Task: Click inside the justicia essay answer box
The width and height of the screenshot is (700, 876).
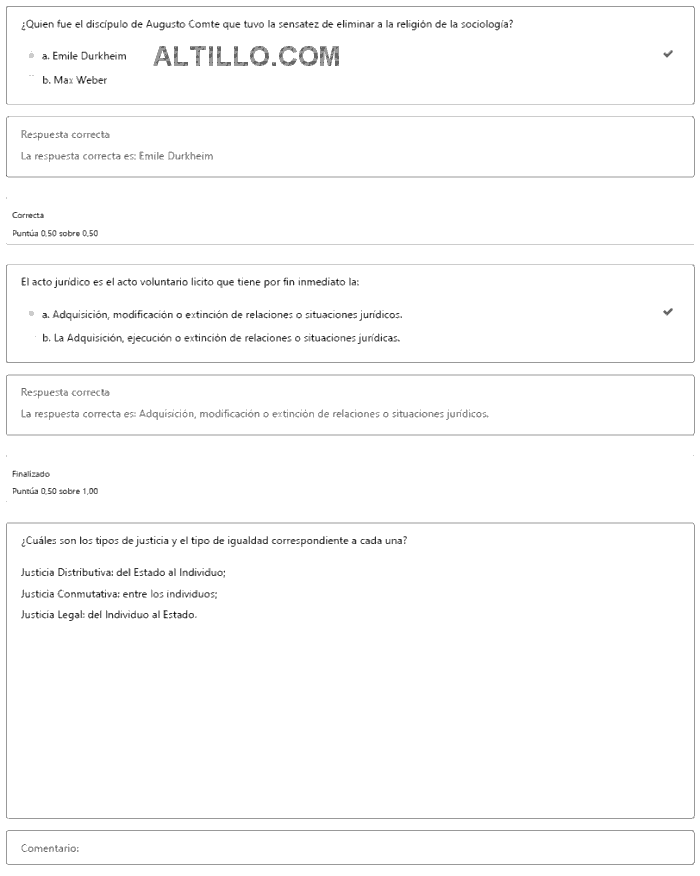Action: 350,720
